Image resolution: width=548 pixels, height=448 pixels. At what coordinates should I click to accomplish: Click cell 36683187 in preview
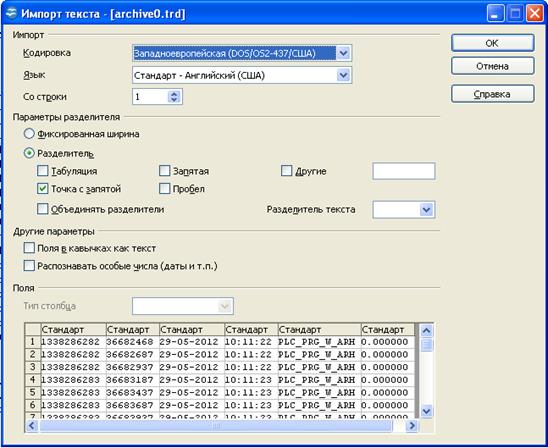click(132, 380)
